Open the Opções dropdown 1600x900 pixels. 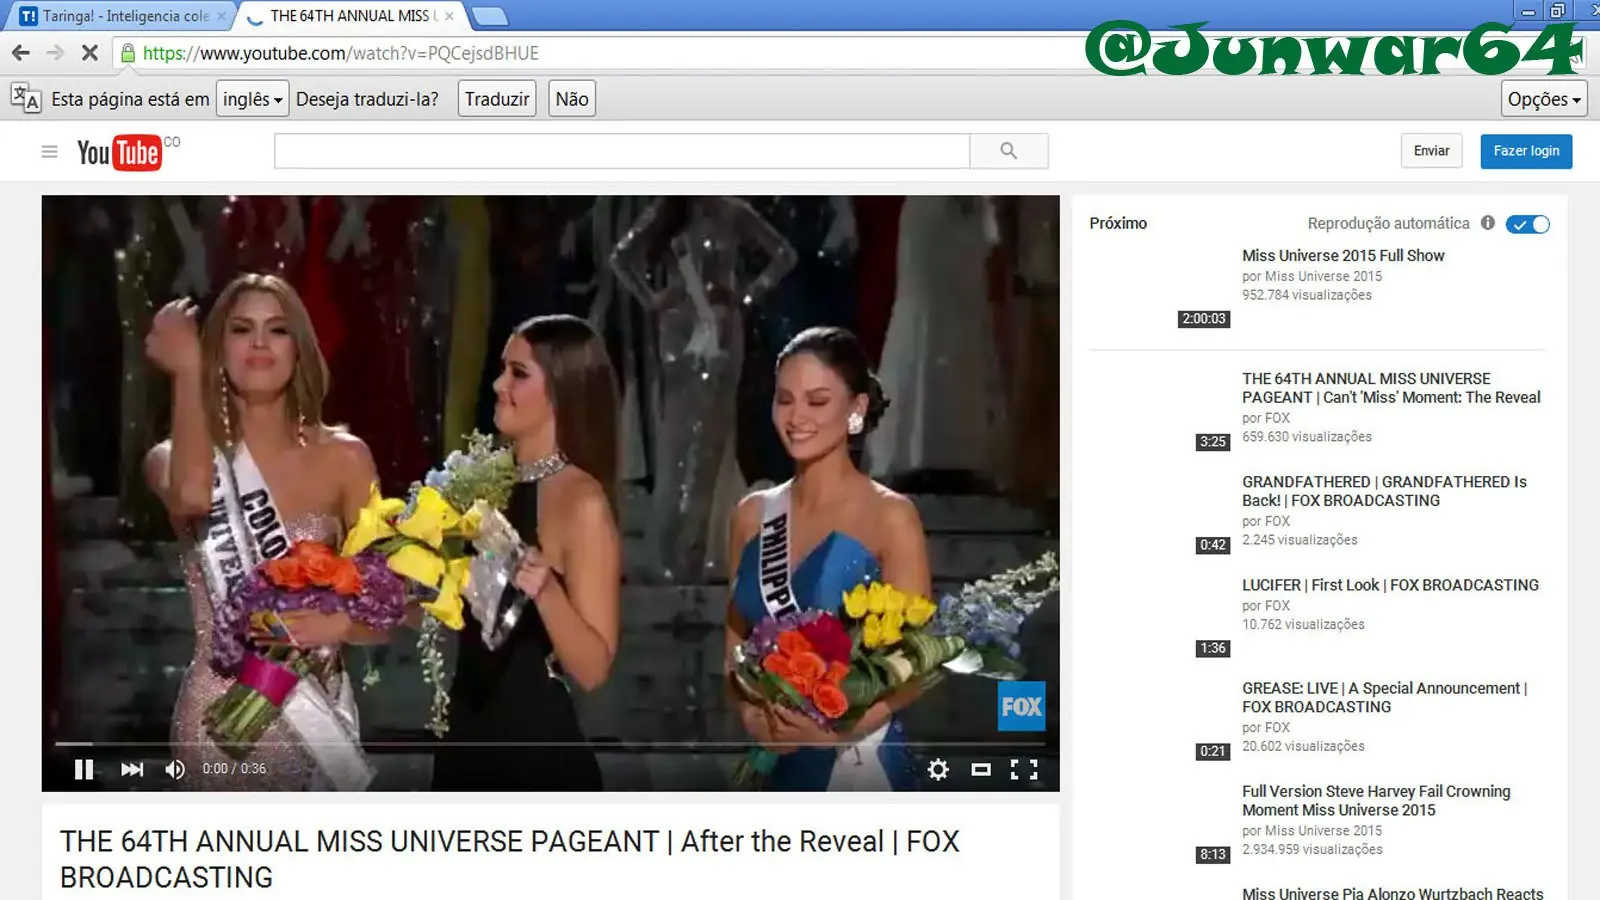(1544, 99)
